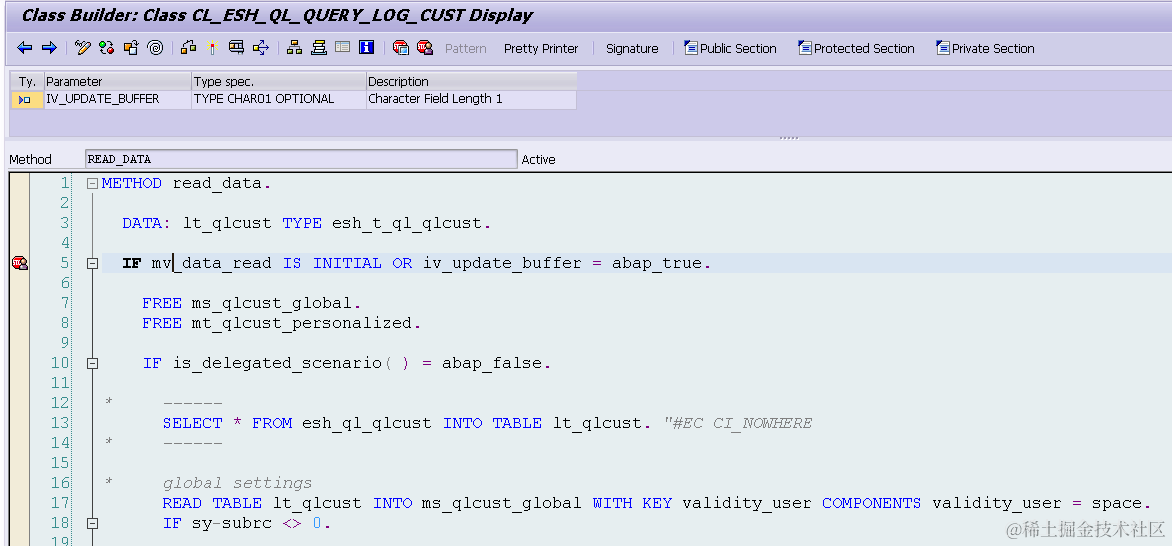Run the syntax Check icon

pos(189,48)
